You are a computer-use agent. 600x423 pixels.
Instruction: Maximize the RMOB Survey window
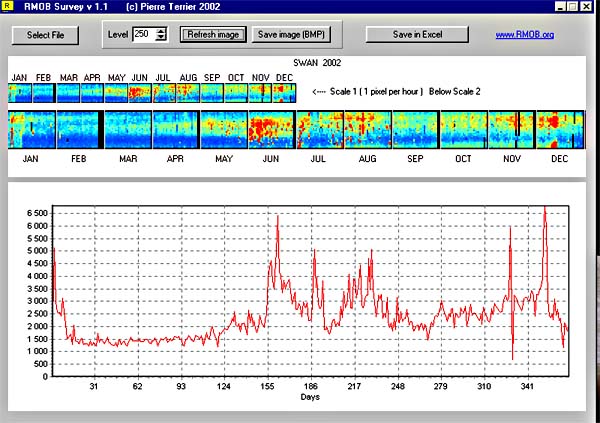coord(571,7)
